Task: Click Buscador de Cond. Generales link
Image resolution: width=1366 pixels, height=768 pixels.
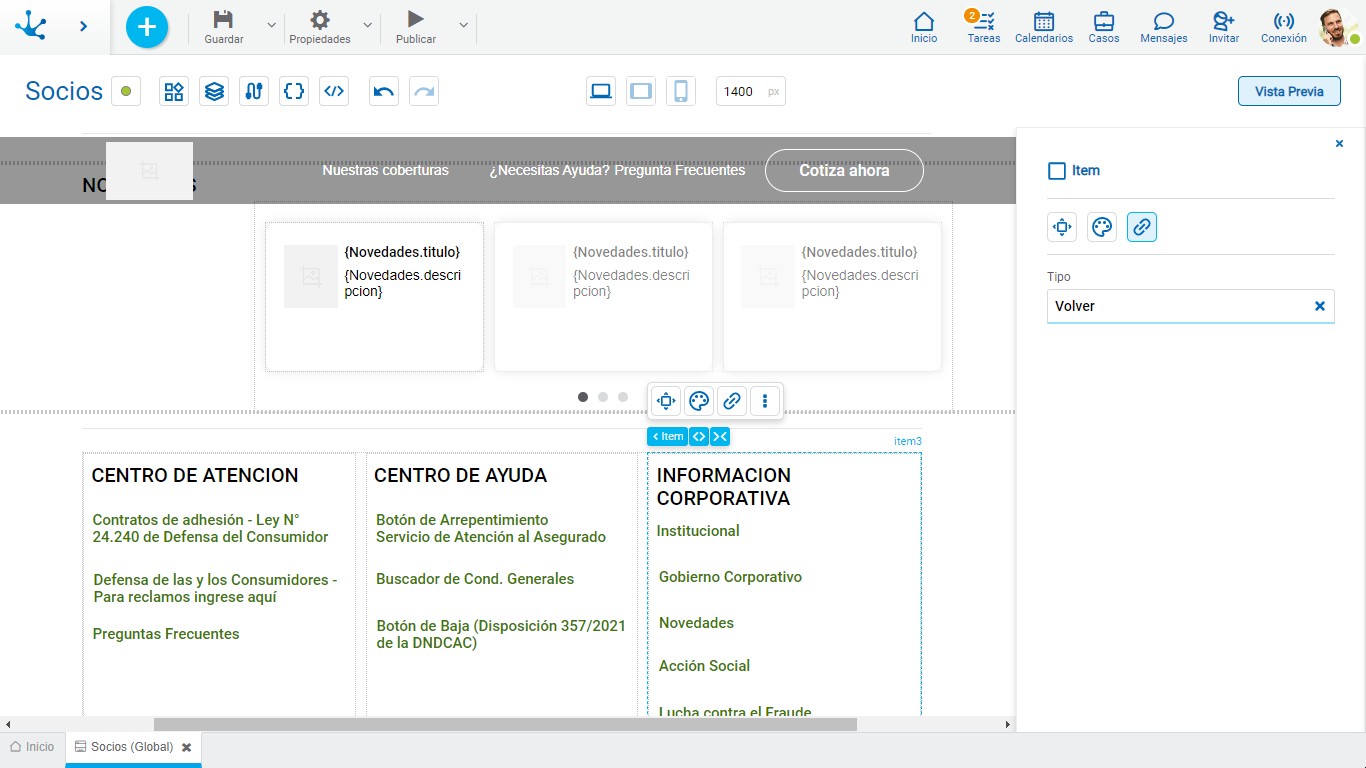Action: [x=475, y=579]
